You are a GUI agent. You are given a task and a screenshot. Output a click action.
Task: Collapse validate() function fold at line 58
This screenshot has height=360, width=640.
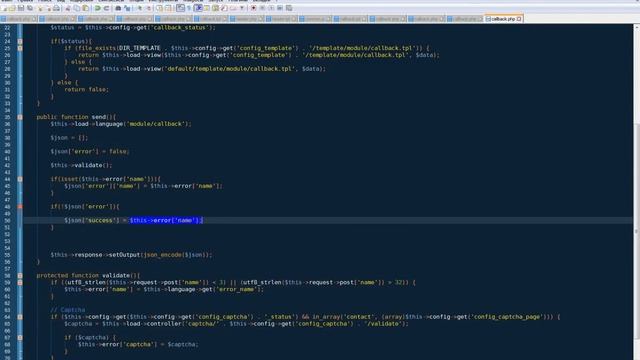coord(20,276)
